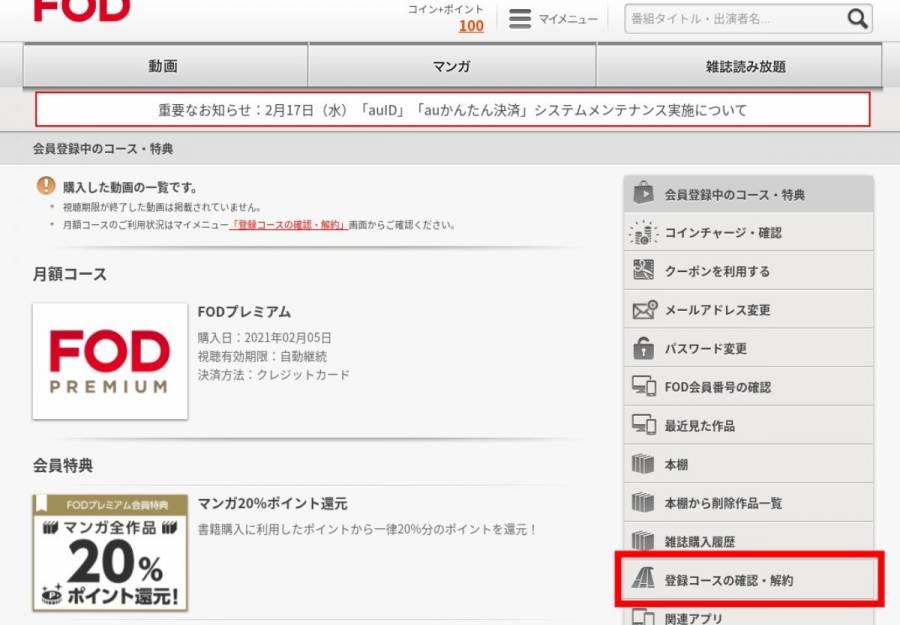The height and width of the screenshot is (625, 900).
Task: Click the bookshelf icon beside 本棚
Action: click(x=643, y=464)
